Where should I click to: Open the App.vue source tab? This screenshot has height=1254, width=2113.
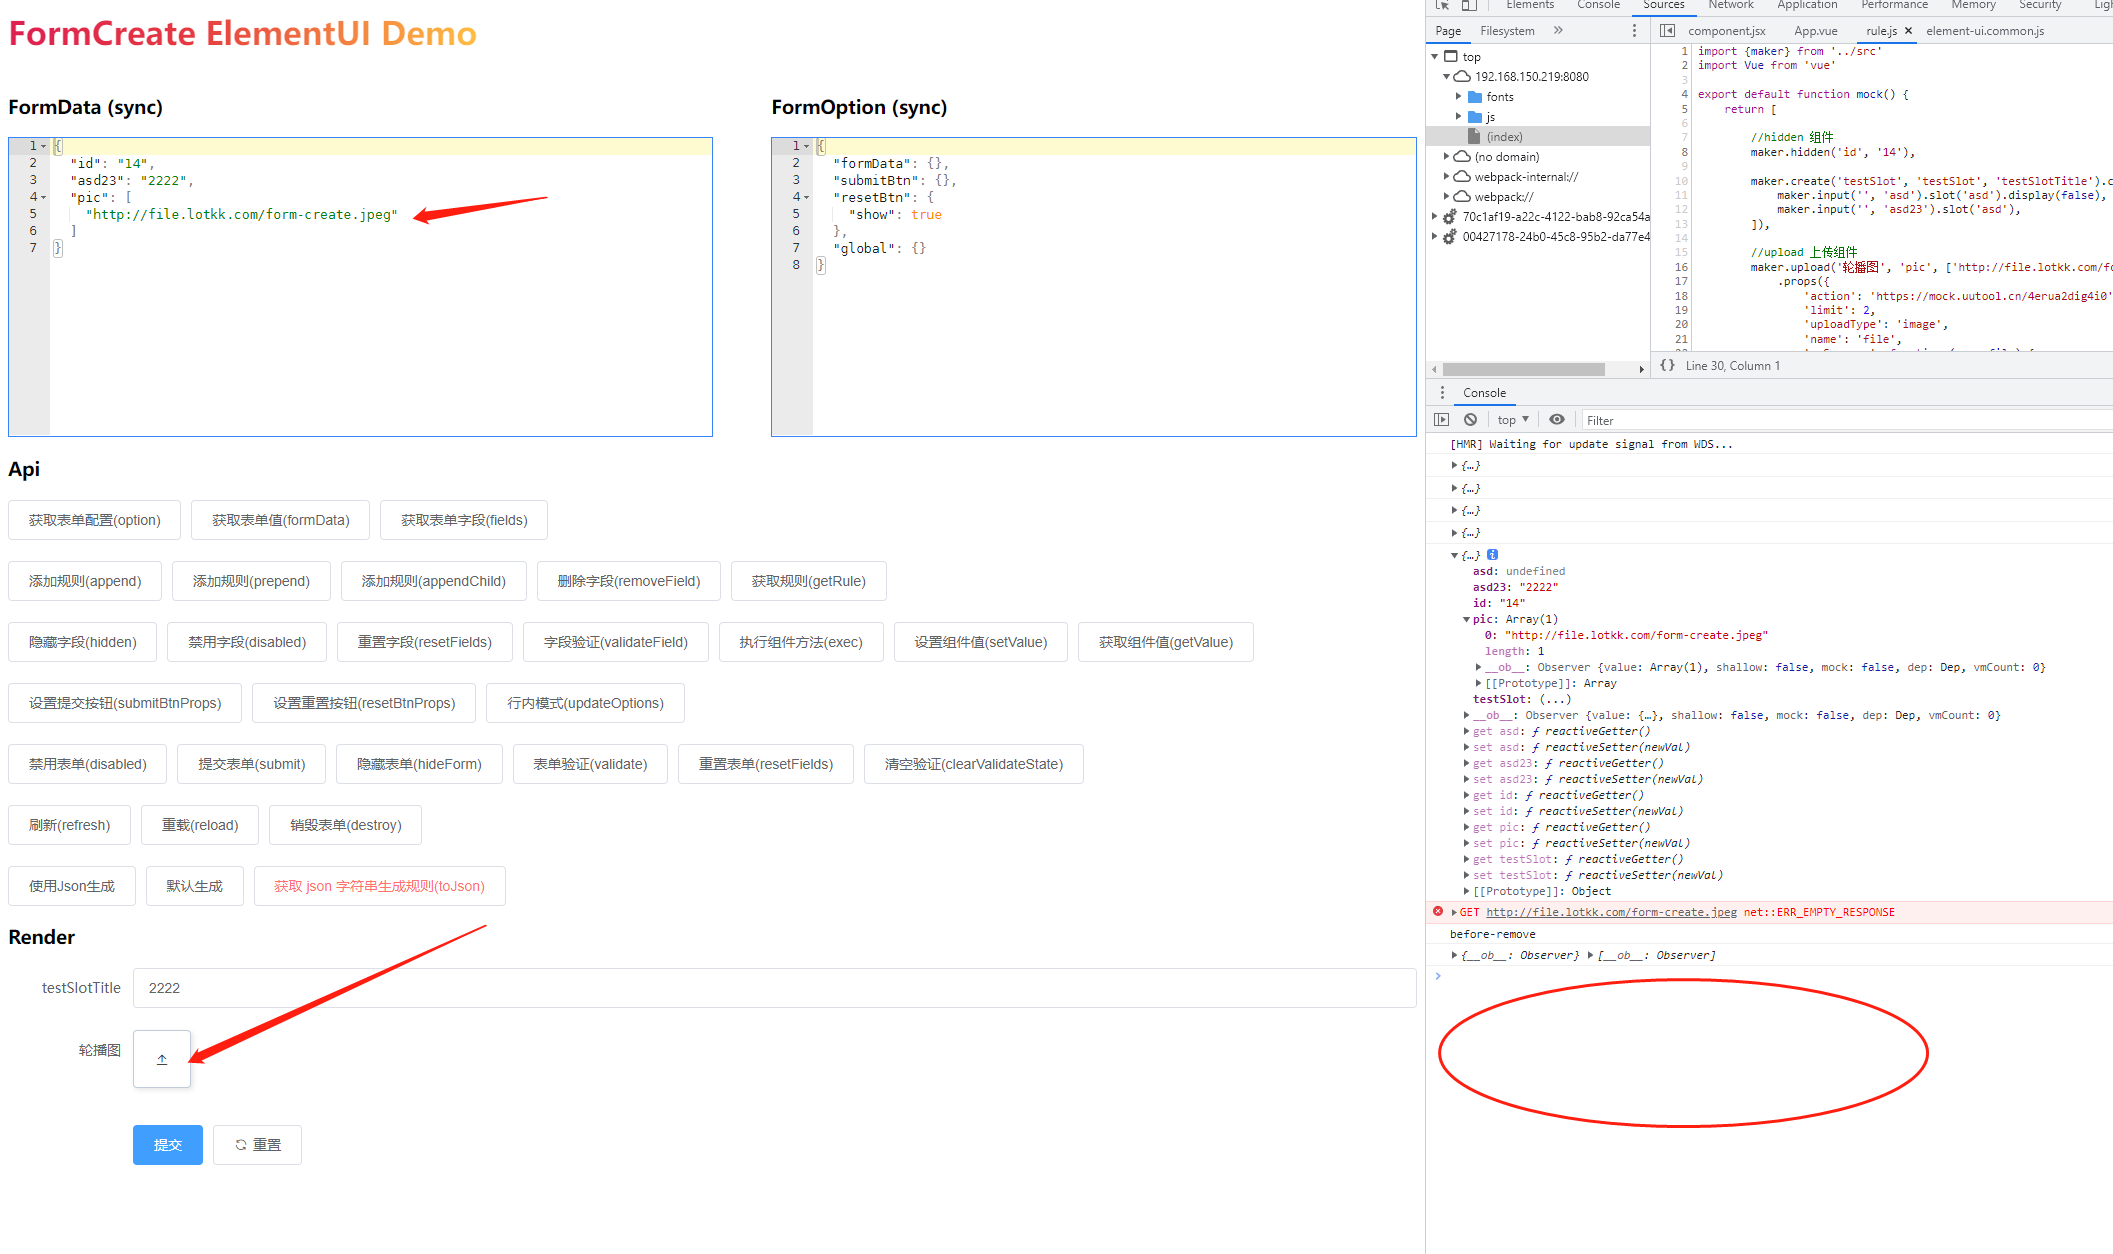point(1815,31)
